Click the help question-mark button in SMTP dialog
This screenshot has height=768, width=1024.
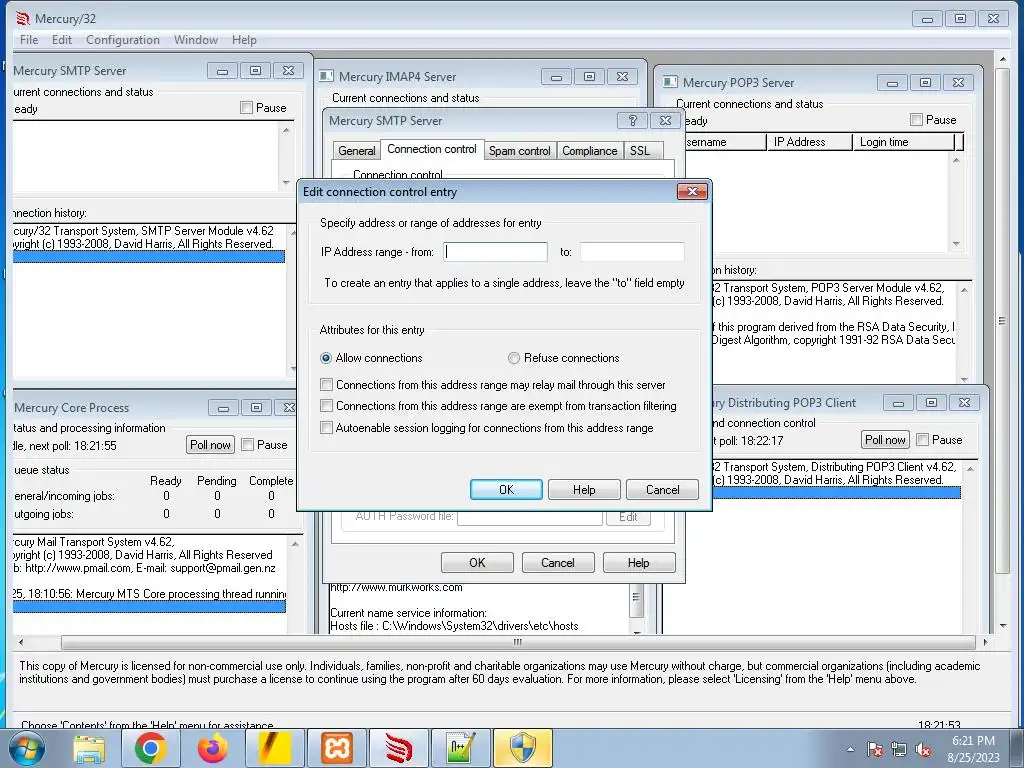(x=632, y=120)
